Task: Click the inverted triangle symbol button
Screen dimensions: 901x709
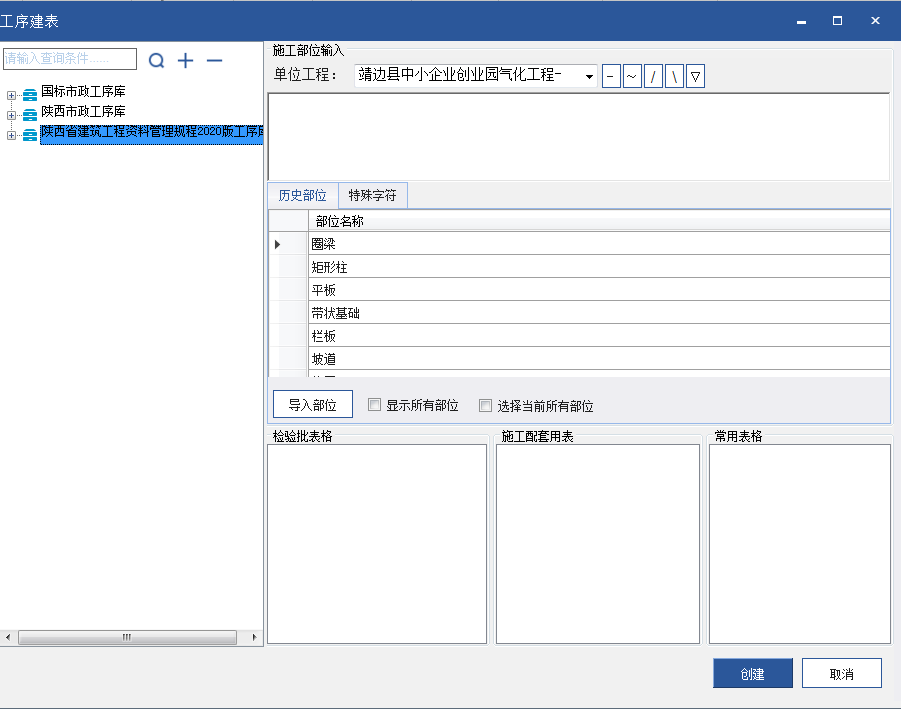Action: [695, 76]
